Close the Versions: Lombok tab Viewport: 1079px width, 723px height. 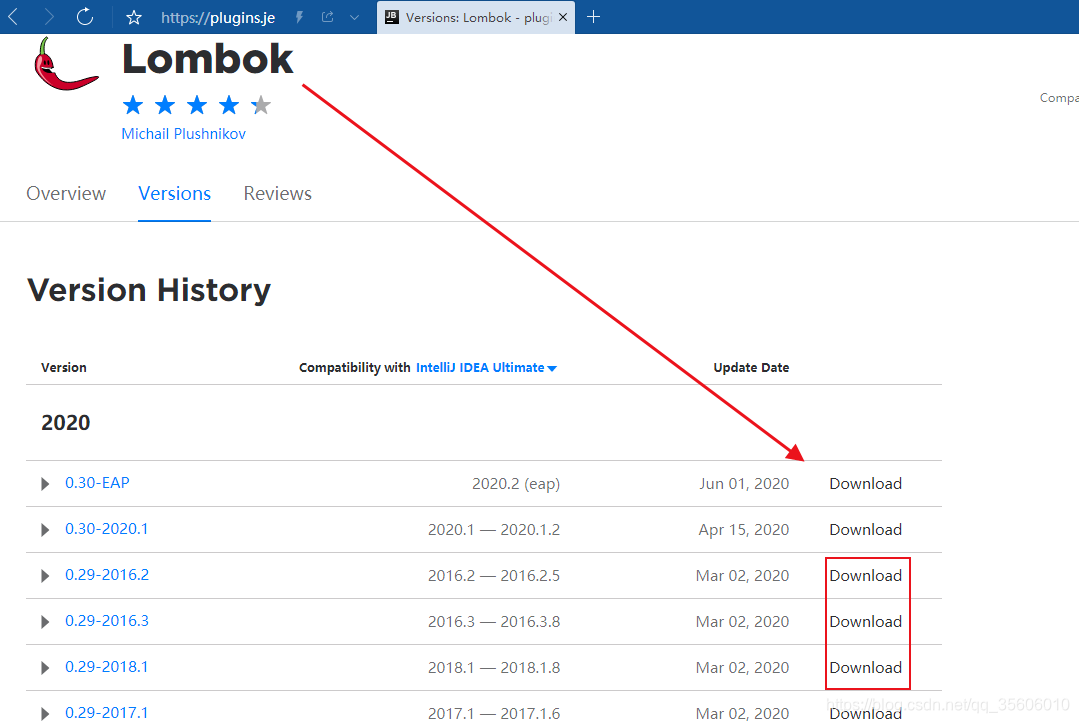tap(563, 17)
